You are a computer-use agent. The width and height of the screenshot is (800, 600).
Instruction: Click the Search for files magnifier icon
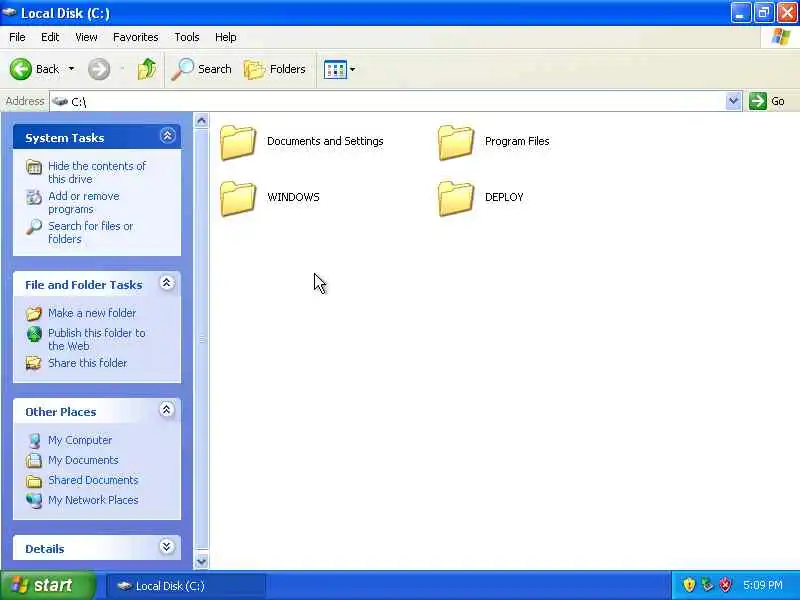coord(34,227)
